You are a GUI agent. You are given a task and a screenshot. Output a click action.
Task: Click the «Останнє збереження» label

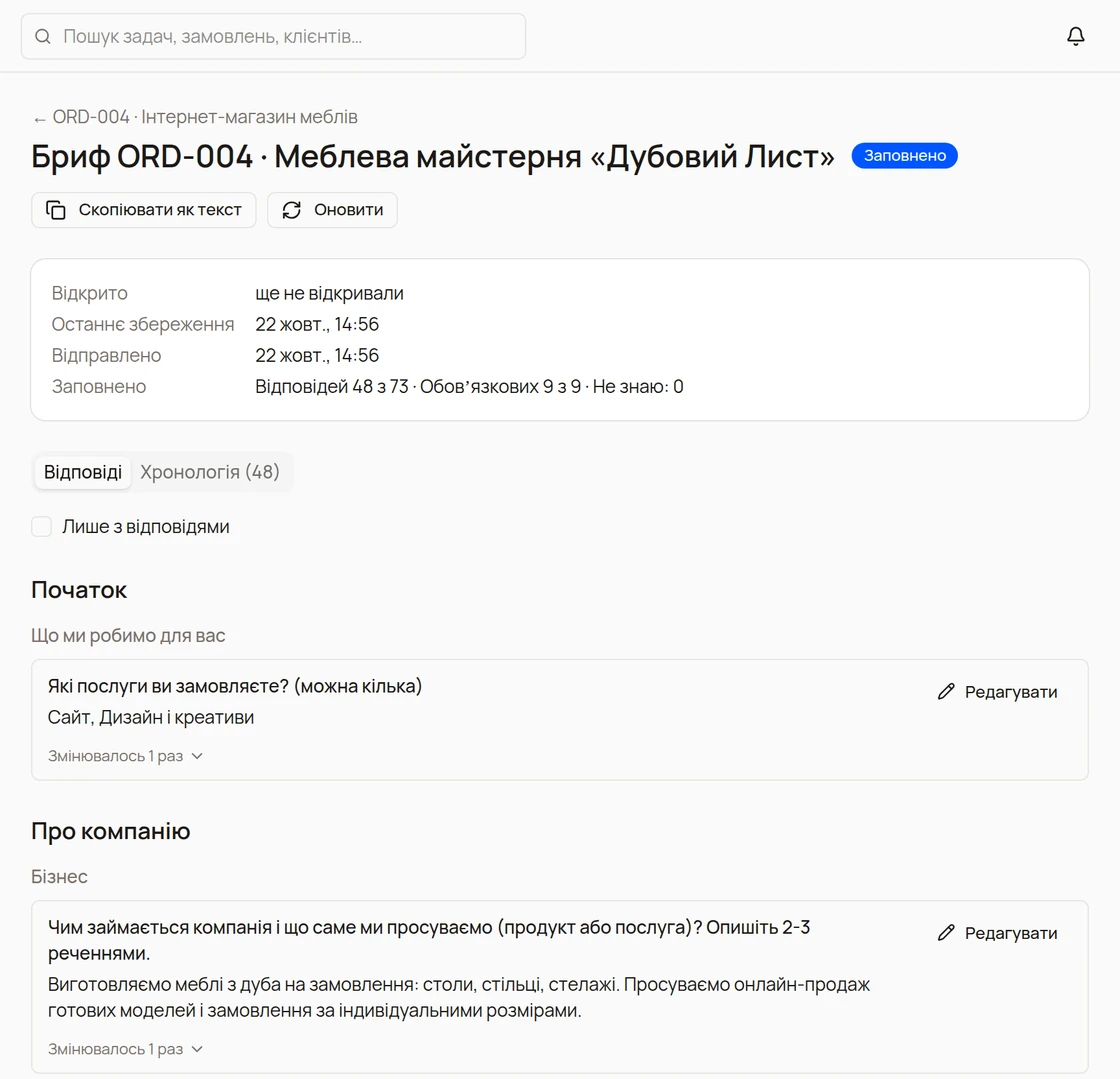(x=143, y=325)
